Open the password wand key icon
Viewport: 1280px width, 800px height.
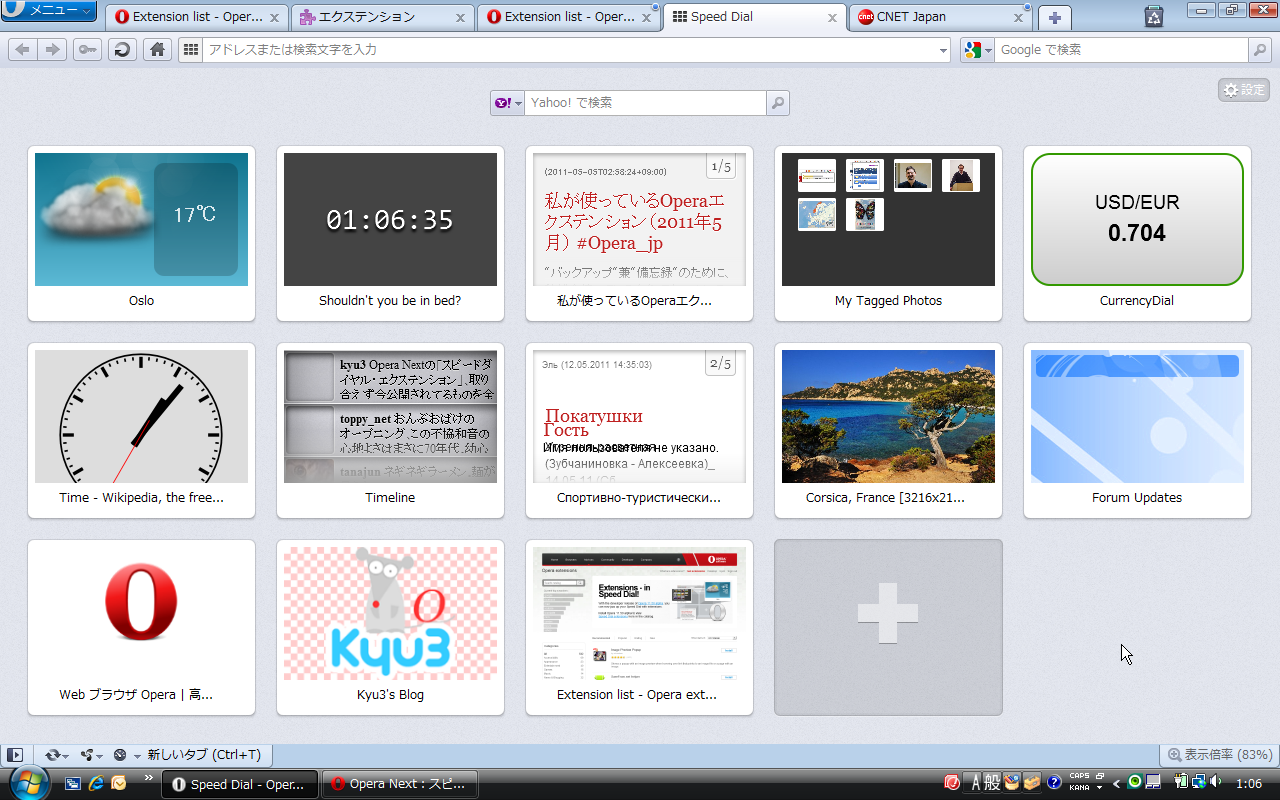(87, 49)
